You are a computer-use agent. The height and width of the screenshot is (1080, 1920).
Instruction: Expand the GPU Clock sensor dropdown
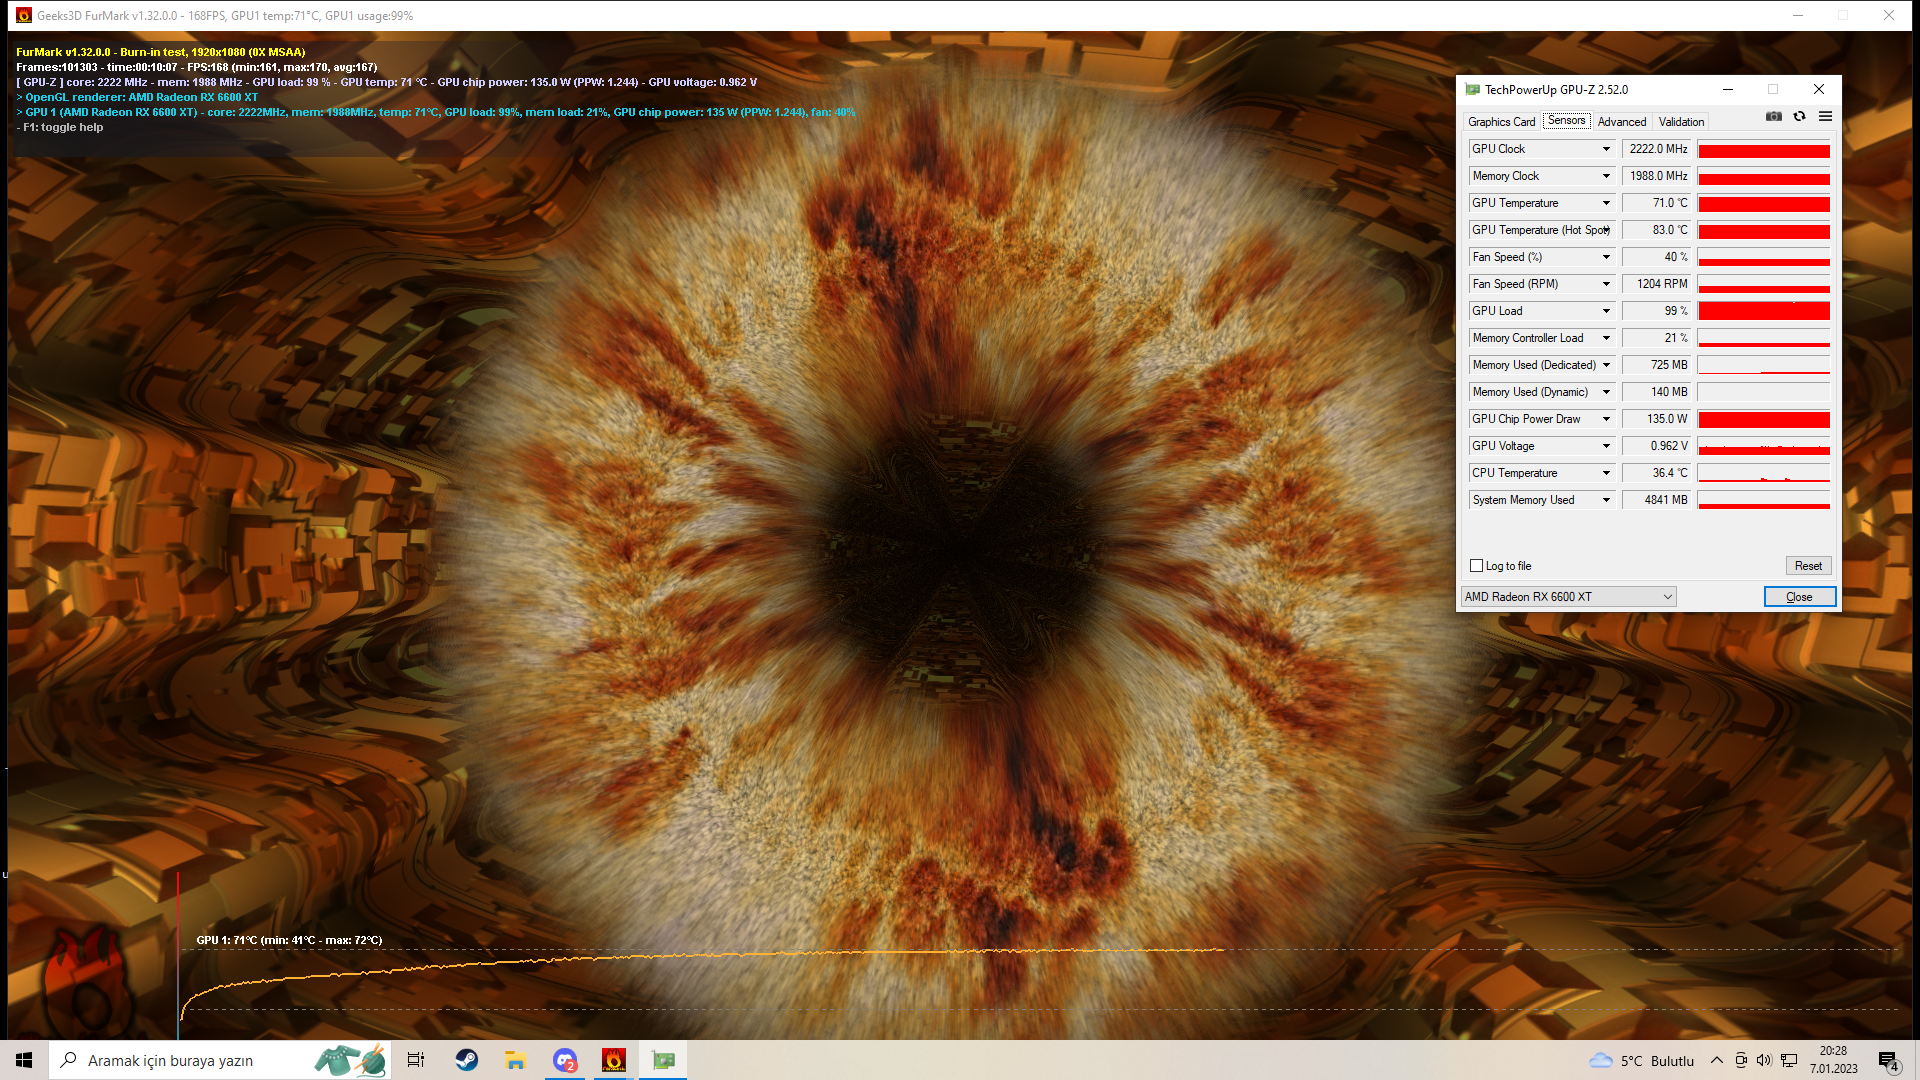click(x=1606, y=149)
